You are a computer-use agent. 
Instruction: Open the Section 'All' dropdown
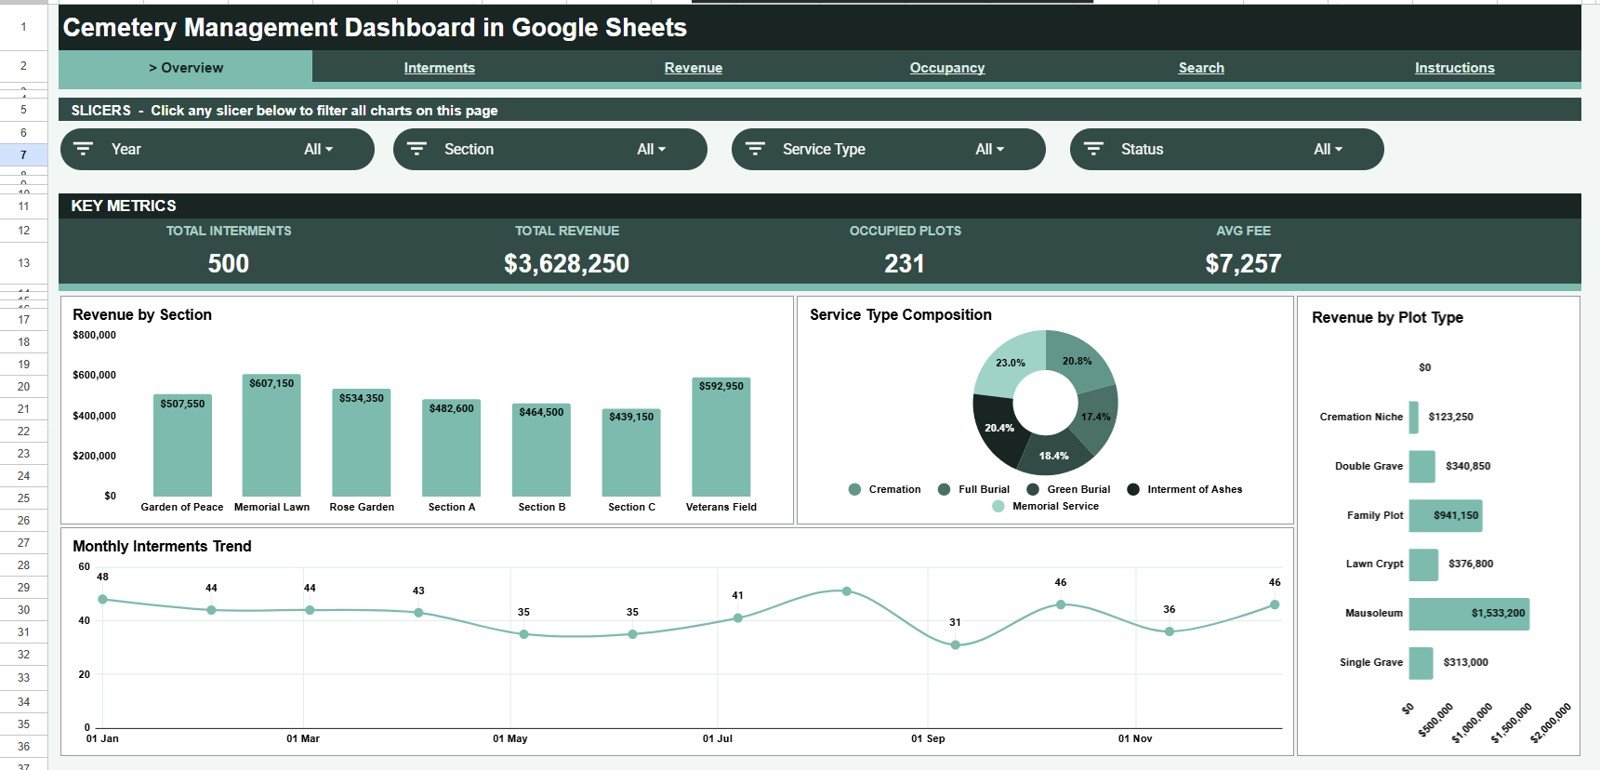[x=651, y=149]
